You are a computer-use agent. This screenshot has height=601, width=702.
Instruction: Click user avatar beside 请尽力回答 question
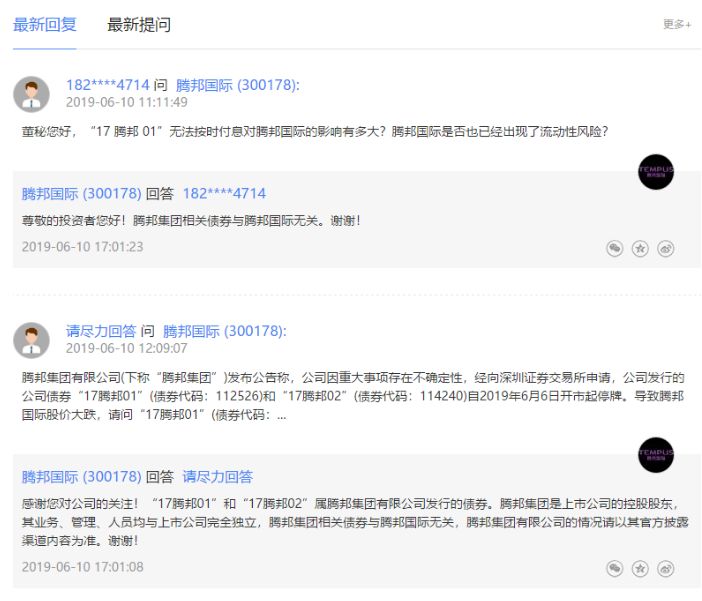(x=31, y=340)
